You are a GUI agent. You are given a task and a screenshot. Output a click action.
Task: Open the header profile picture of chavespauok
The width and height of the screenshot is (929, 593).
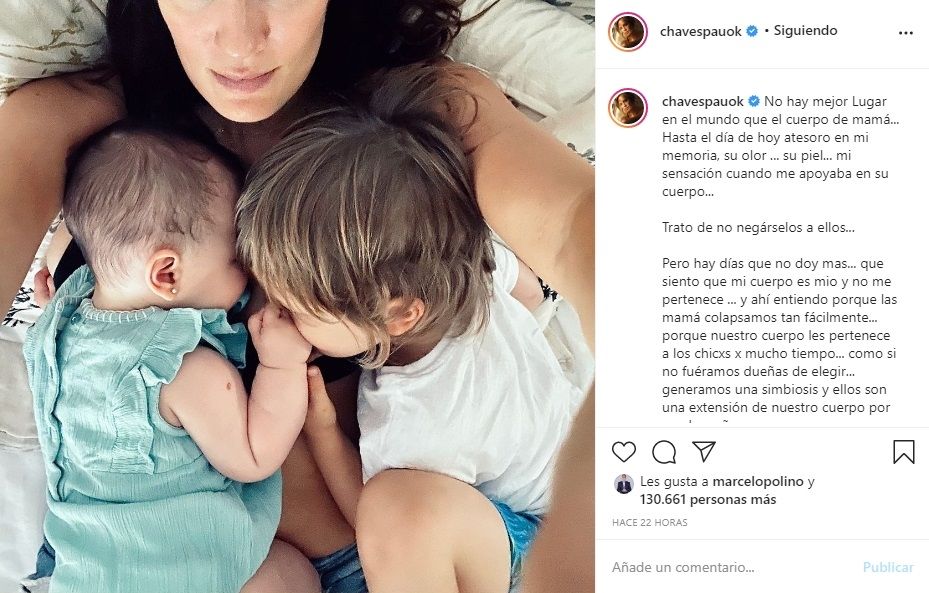coord(627,31)
